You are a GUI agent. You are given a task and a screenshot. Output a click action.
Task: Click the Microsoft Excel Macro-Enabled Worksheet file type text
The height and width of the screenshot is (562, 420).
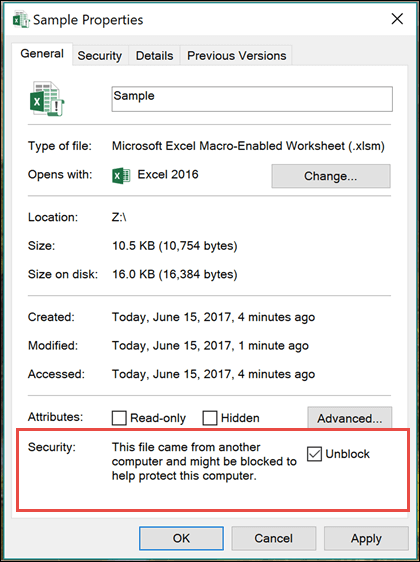pyautogui.click(x=248, y=146)
